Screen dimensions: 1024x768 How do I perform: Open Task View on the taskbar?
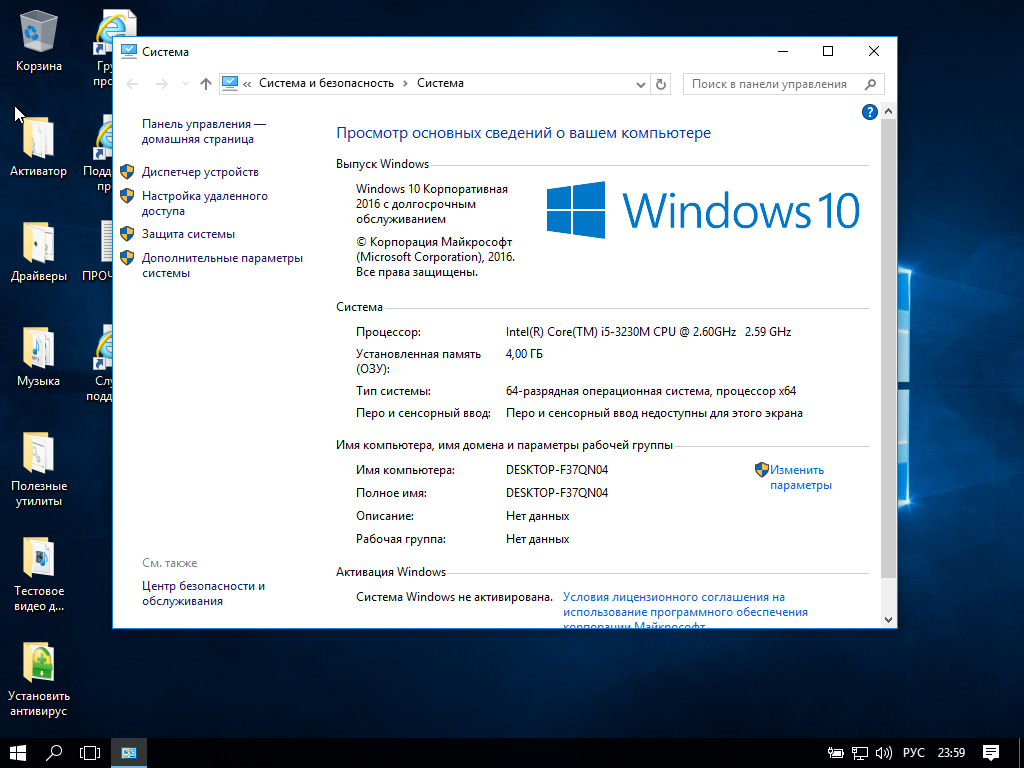[91, 752]
